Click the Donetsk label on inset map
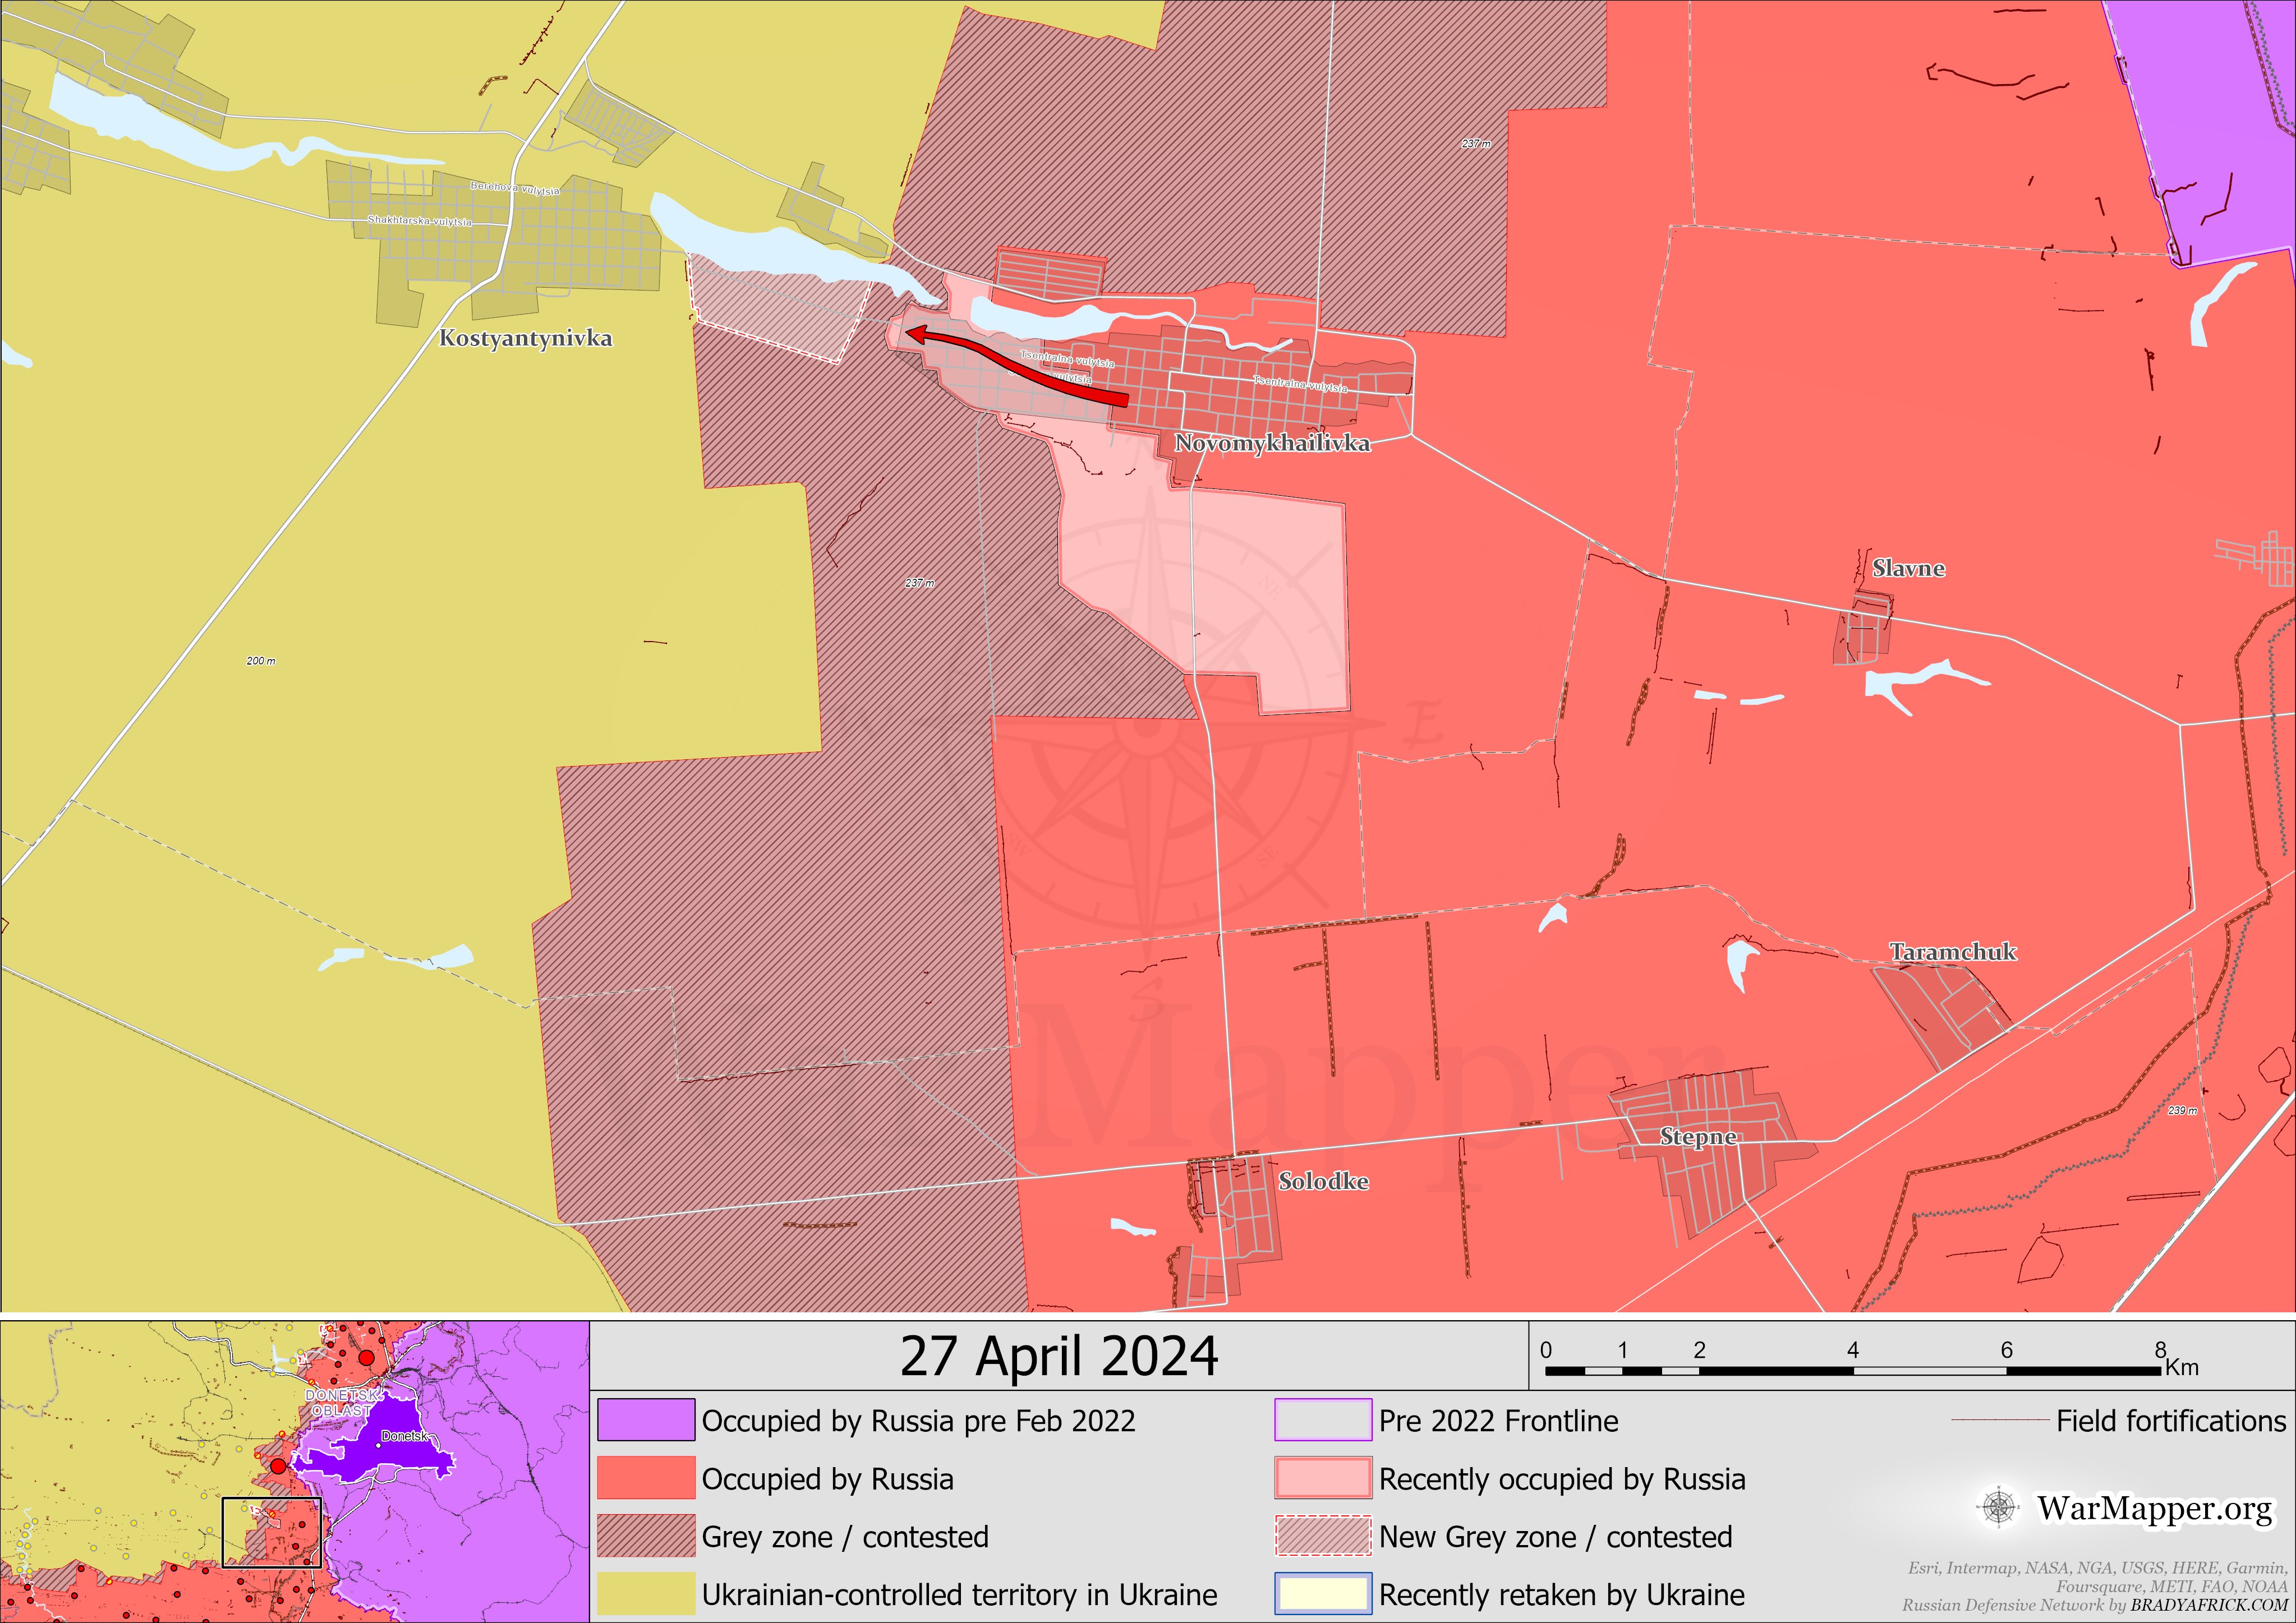The image size is (2296, 1623). coord(405,1436)
